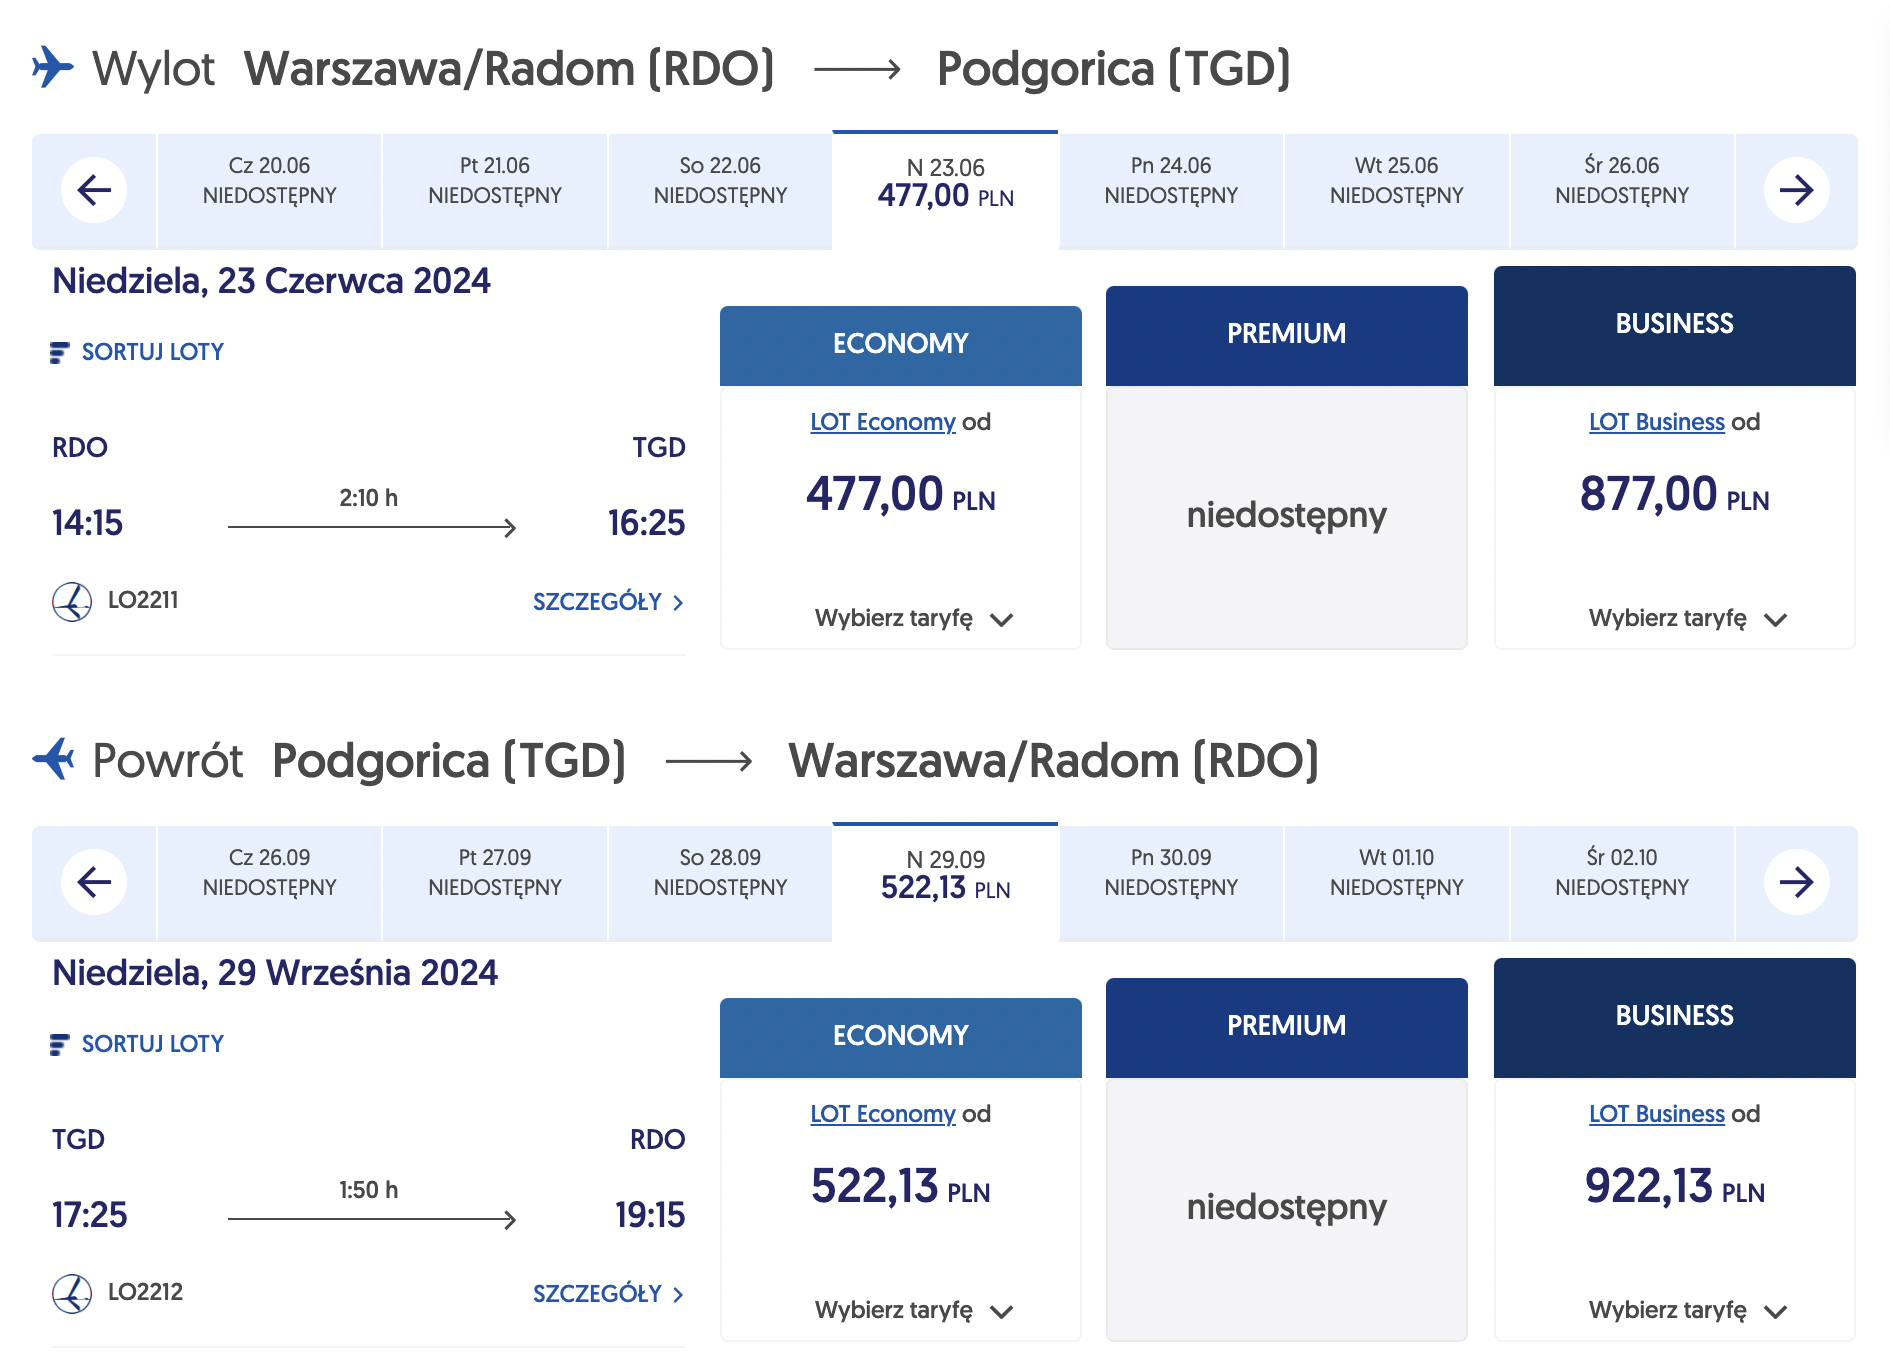Click next dates arrow for return flight
Image resolution: width=1890 pixels, height=1372 pixels.
click(1796, 882)
